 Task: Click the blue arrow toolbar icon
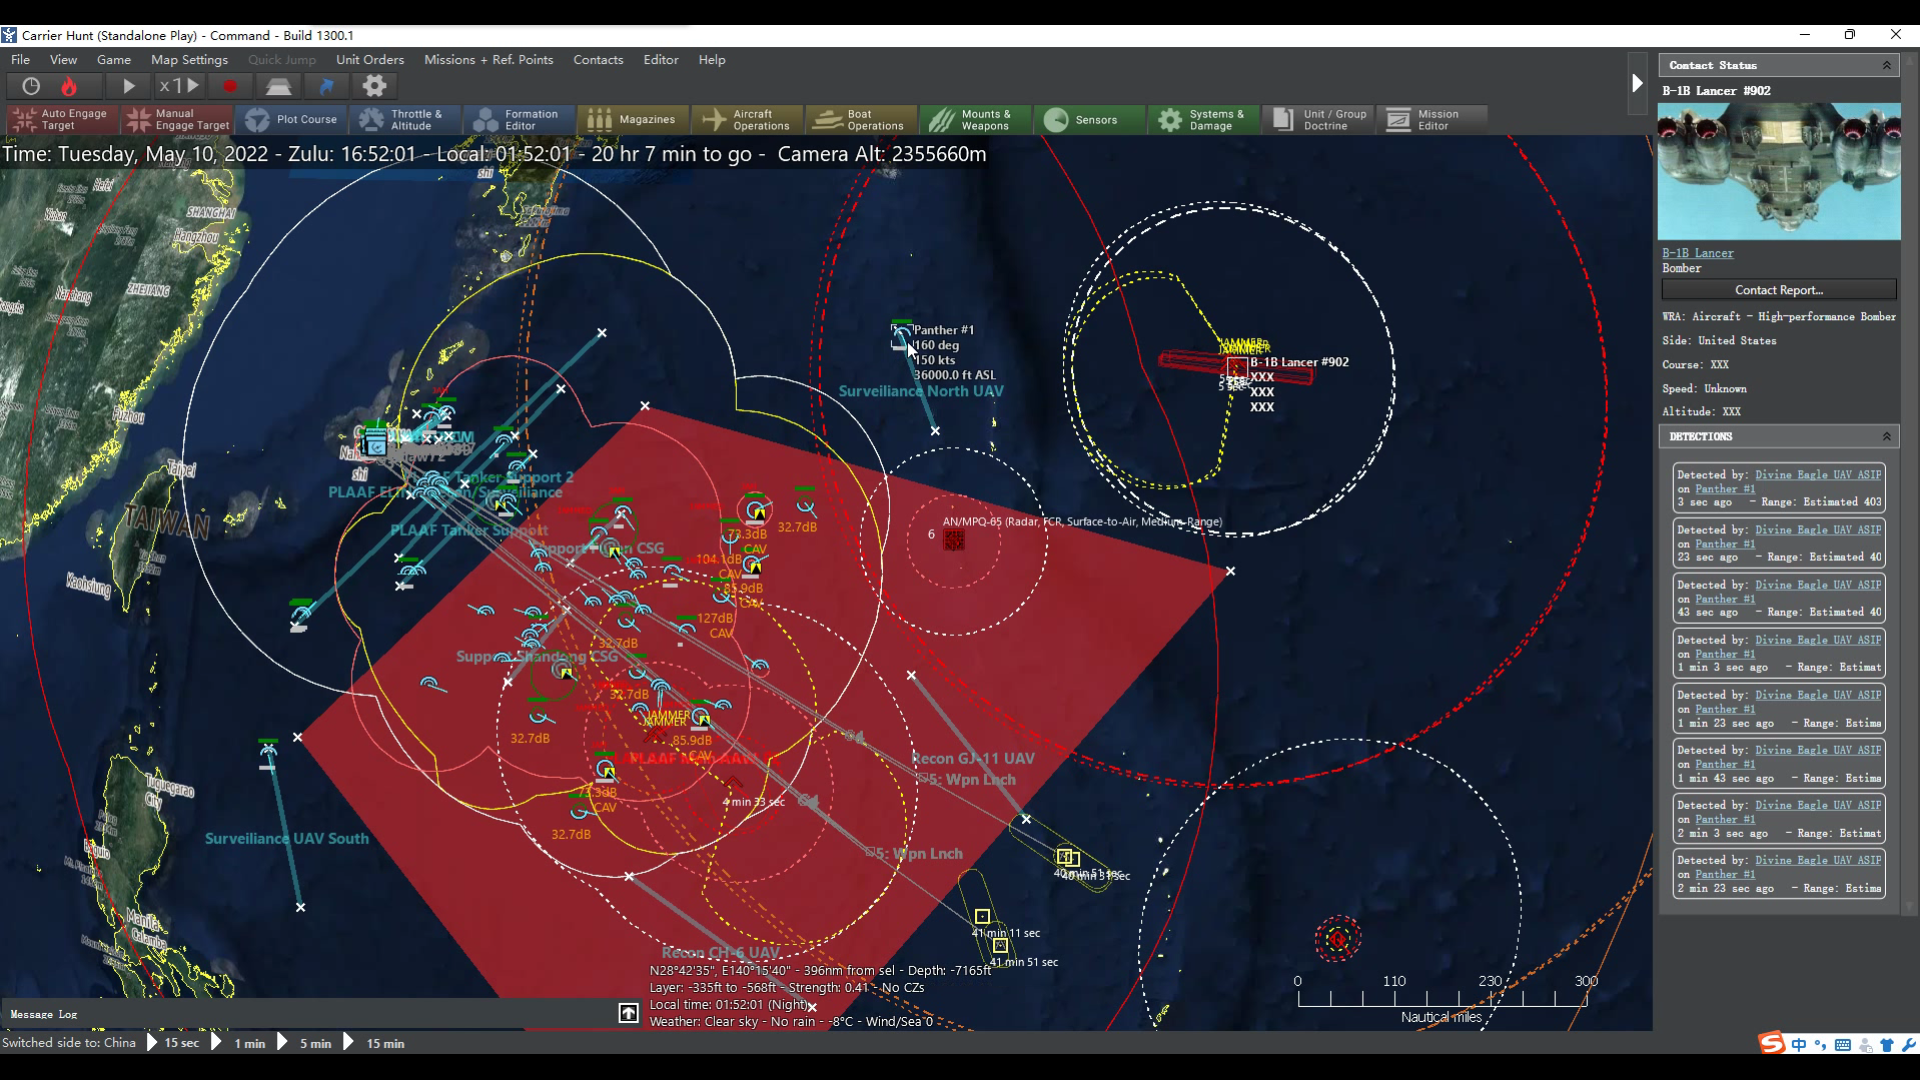pyautogui.click(x=326, y=86)
